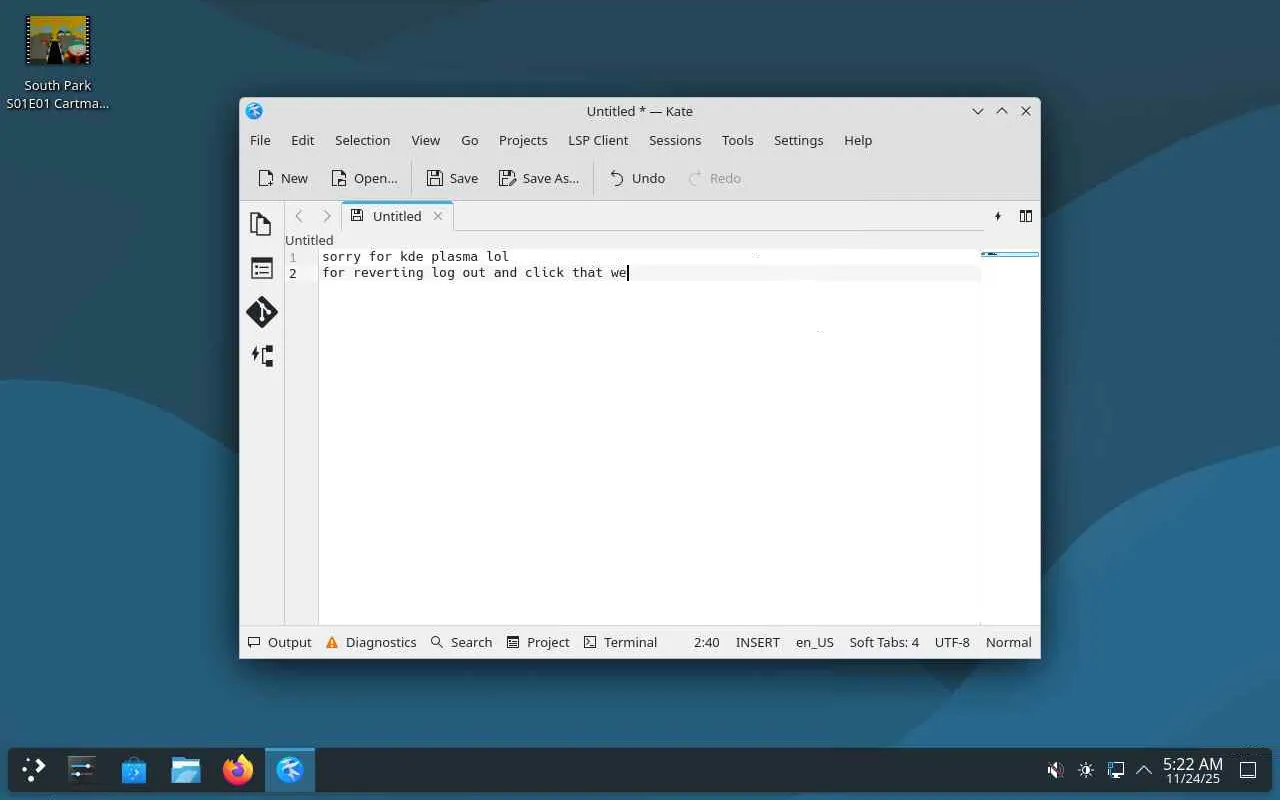The image size is (1280, 800).
Task: Click text line 'sorry for kde plasma lol'
Action: [x=415, y=257]
